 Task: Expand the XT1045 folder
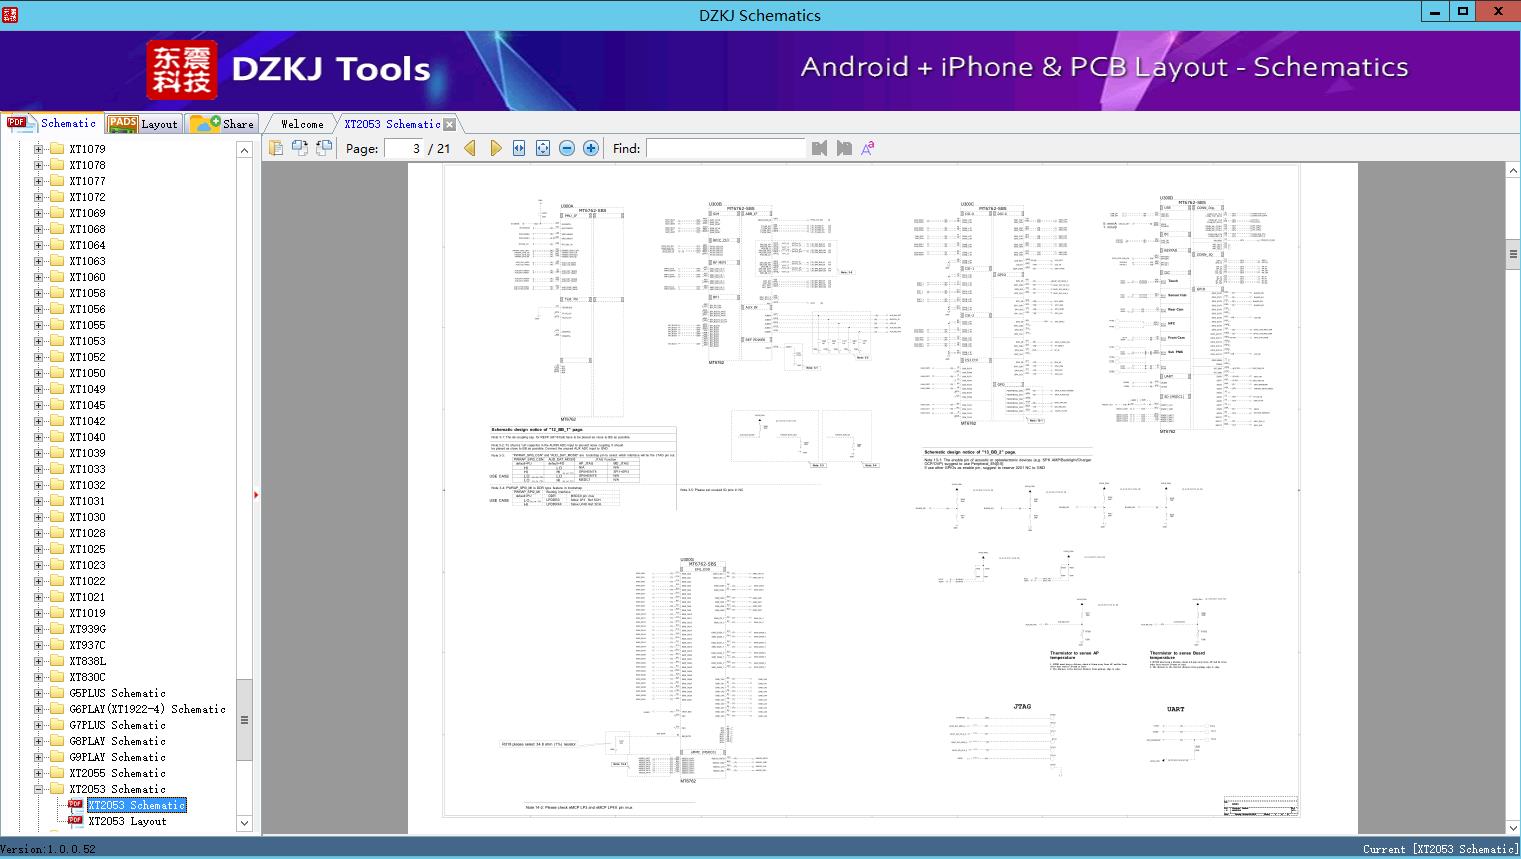point(39,405)
